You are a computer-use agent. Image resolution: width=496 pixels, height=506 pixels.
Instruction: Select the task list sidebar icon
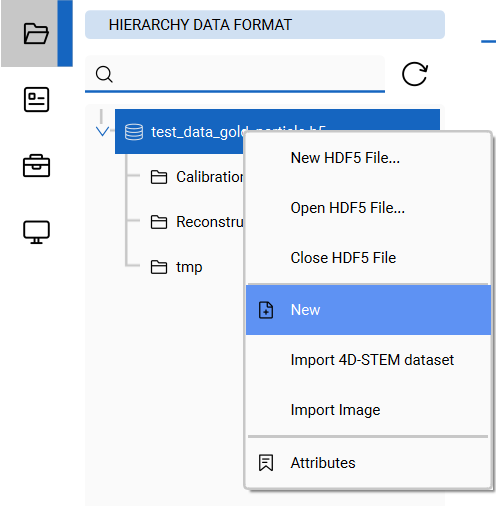pos(36,99)
